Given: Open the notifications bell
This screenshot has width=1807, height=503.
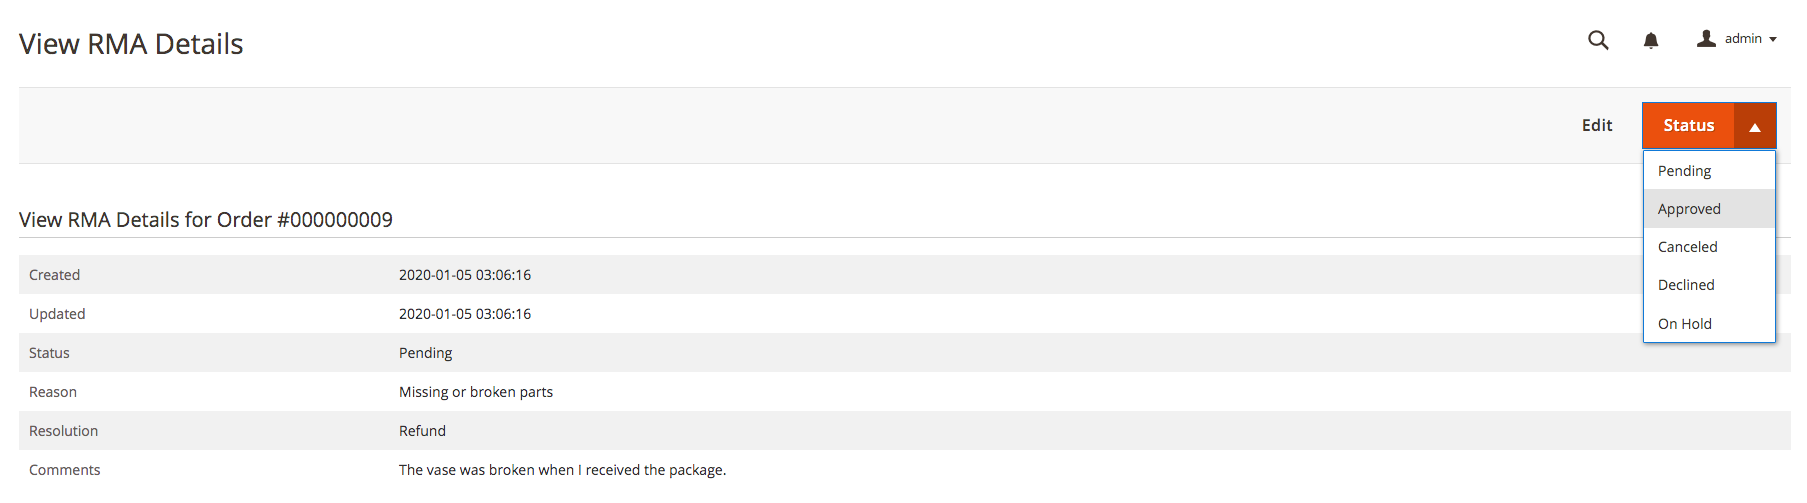Looking at the screenshot, I should coord(1651,40).
